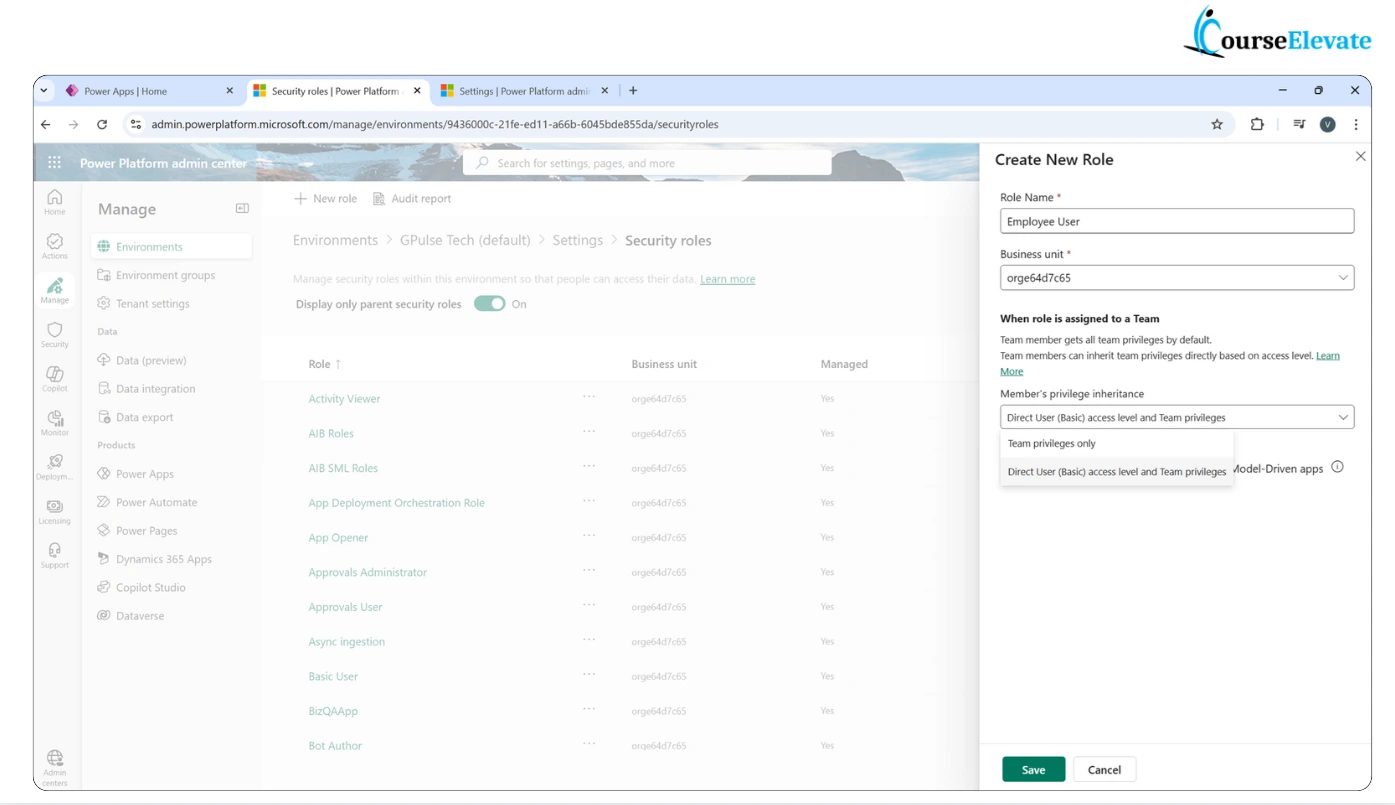This screenshot has width=1395, height=805.
Task: Open Tenant settings in Manage menu
Action: 152,304
